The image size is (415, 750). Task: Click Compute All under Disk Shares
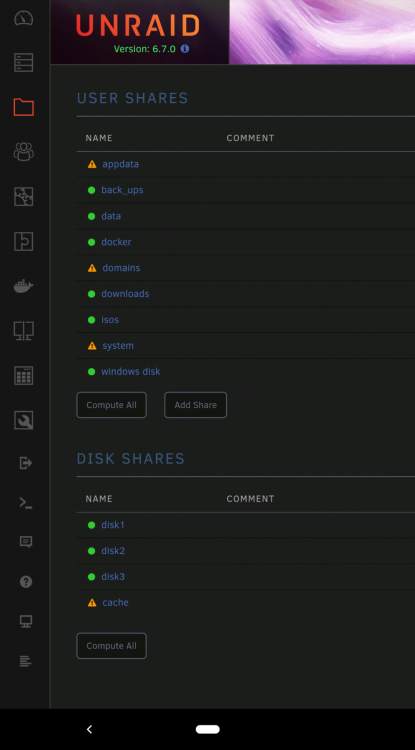pyautogui.click(x=111, y=646)
